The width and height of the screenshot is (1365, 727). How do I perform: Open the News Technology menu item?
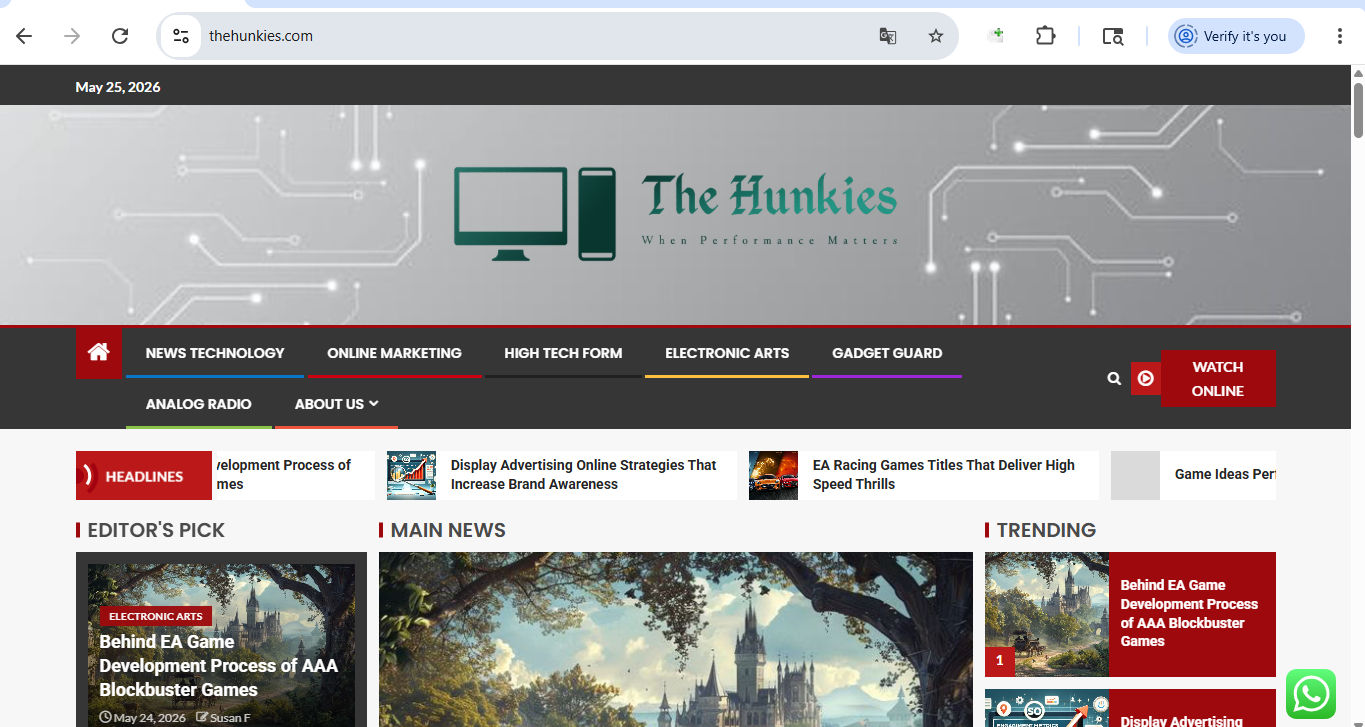(215, 353)
